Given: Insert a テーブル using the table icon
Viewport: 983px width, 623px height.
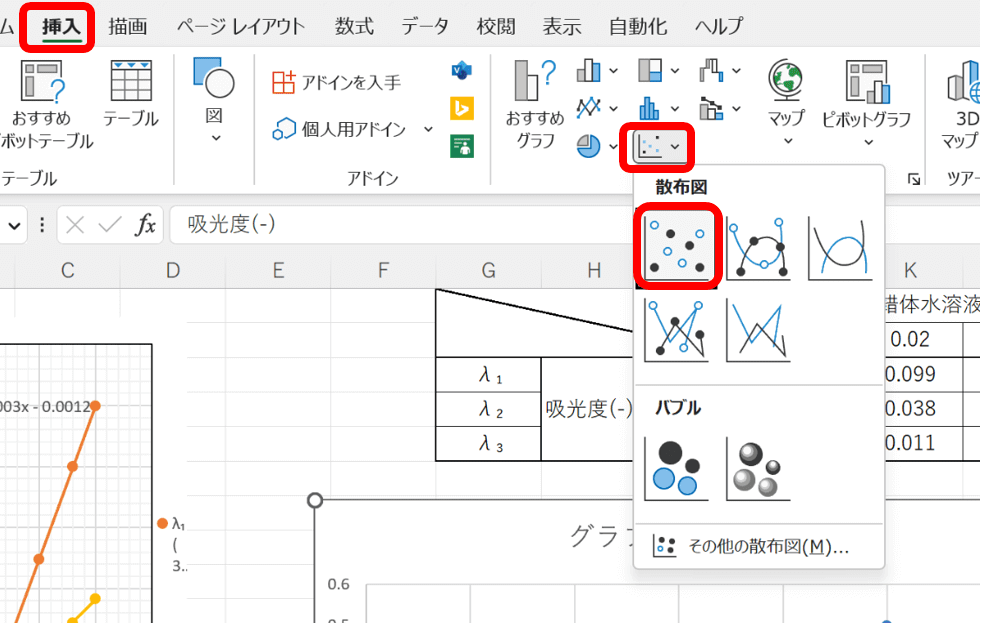Looking at the screenshot, I should [131, 81].
